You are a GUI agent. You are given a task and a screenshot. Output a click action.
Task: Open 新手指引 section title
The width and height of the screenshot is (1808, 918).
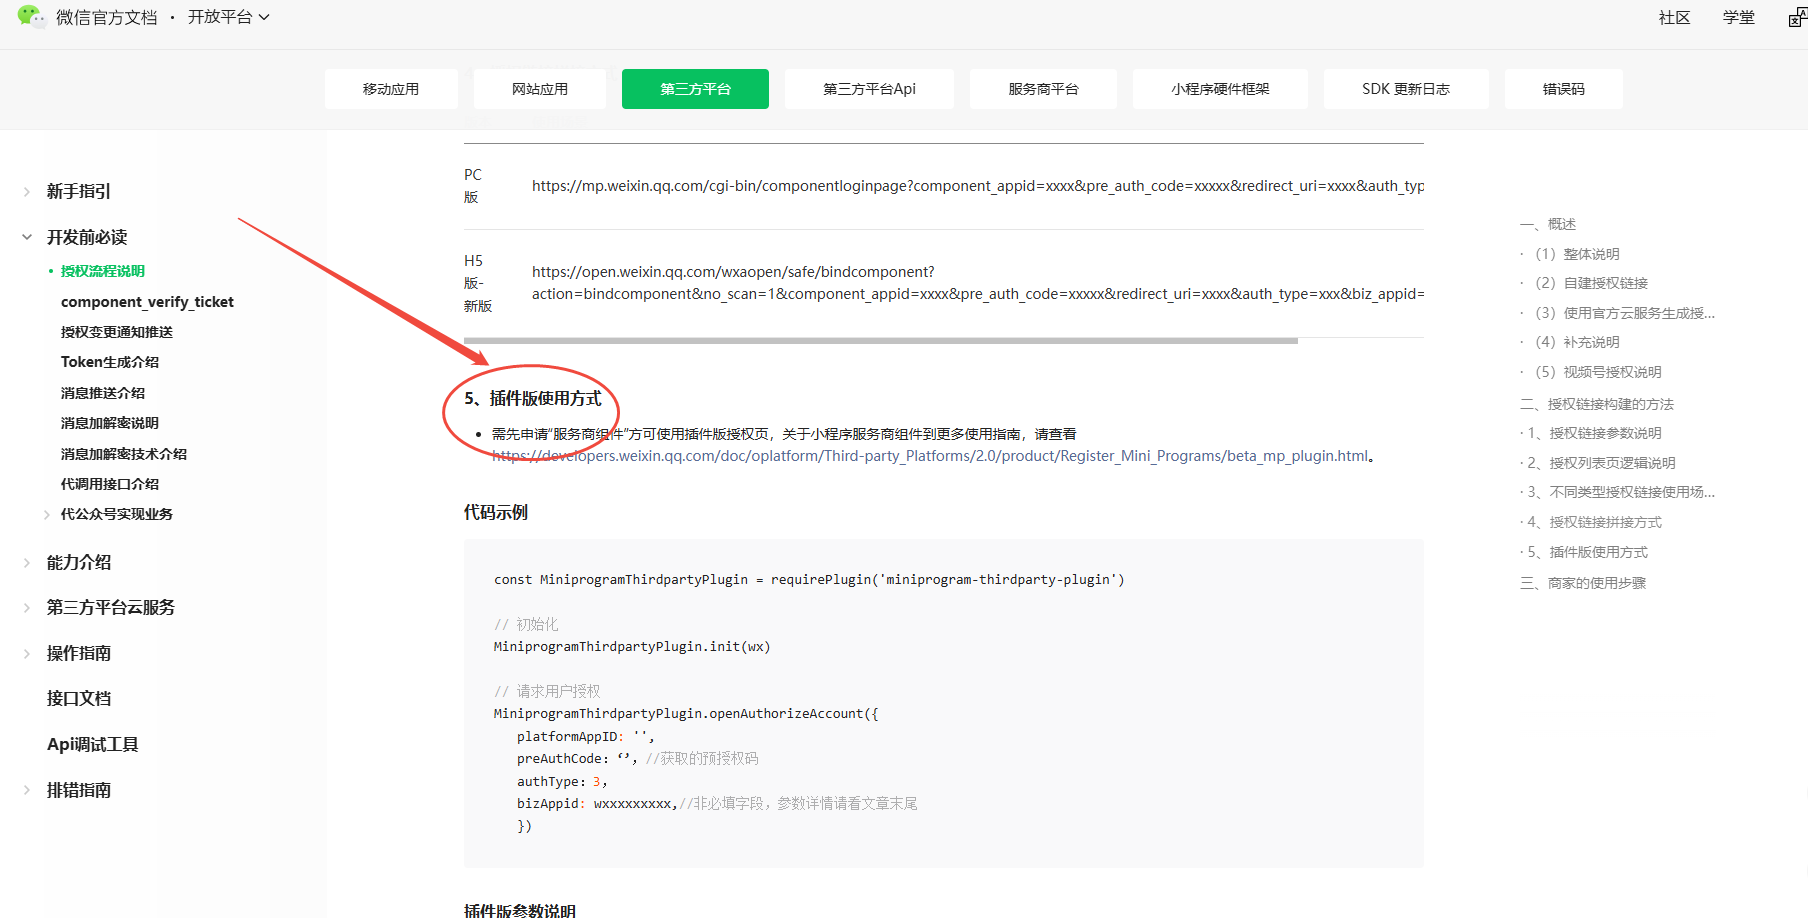pyautogui.click(x=79, y=191)
